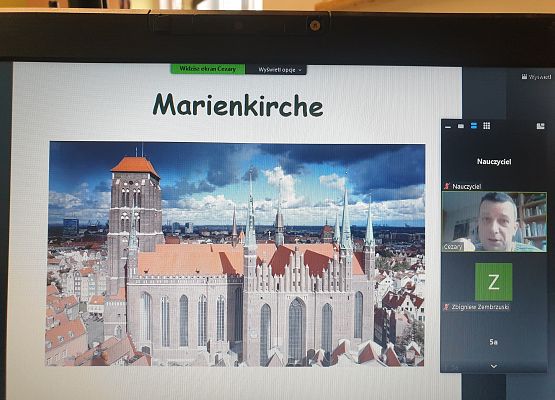Screen dimensions: 555x400
Task: Switch video panel to grid view icon
Action: tap(487, 126)
